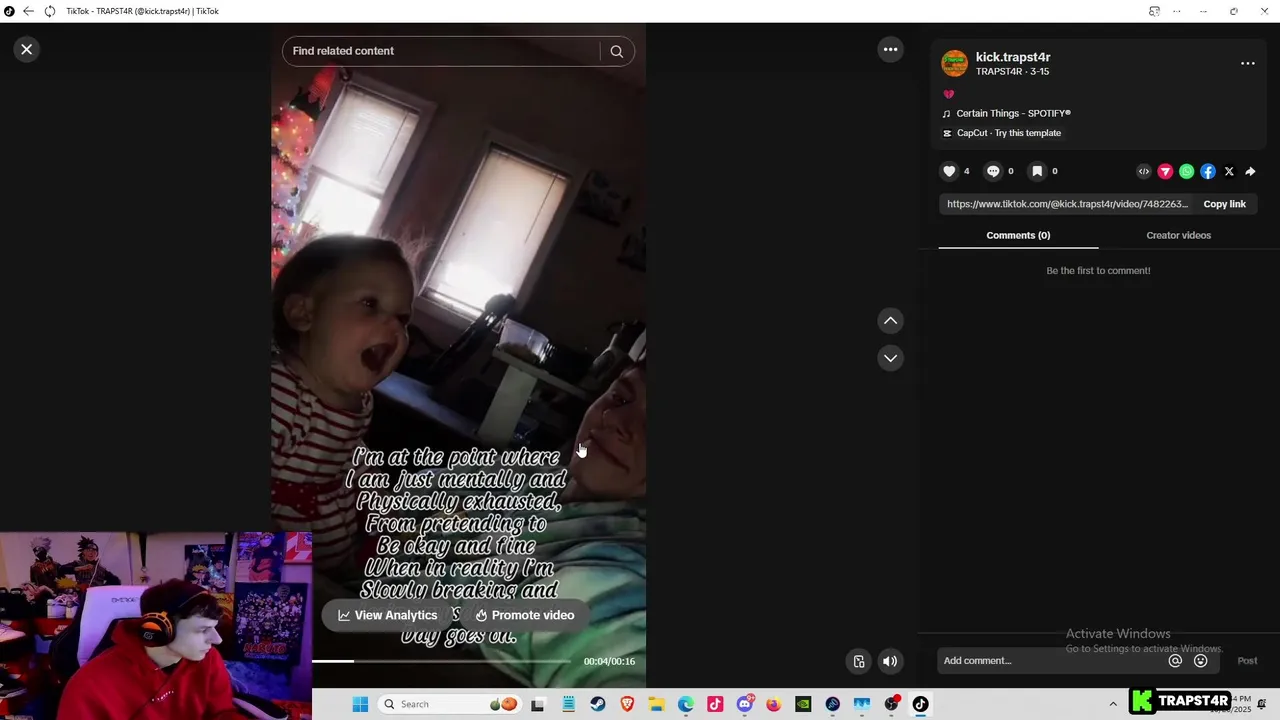Insert an @ mention in the comment
The width and height of the screenshot is (1280, 720).
point(1175,660)
